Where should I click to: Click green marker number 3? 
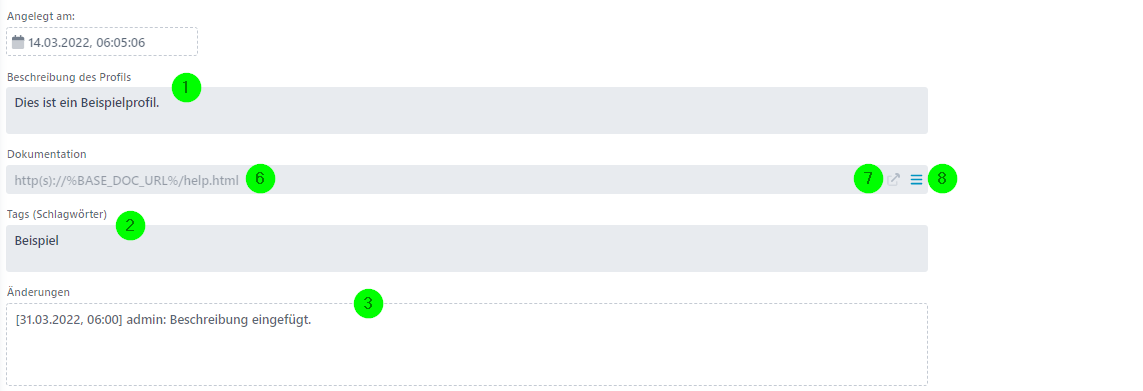368,303
